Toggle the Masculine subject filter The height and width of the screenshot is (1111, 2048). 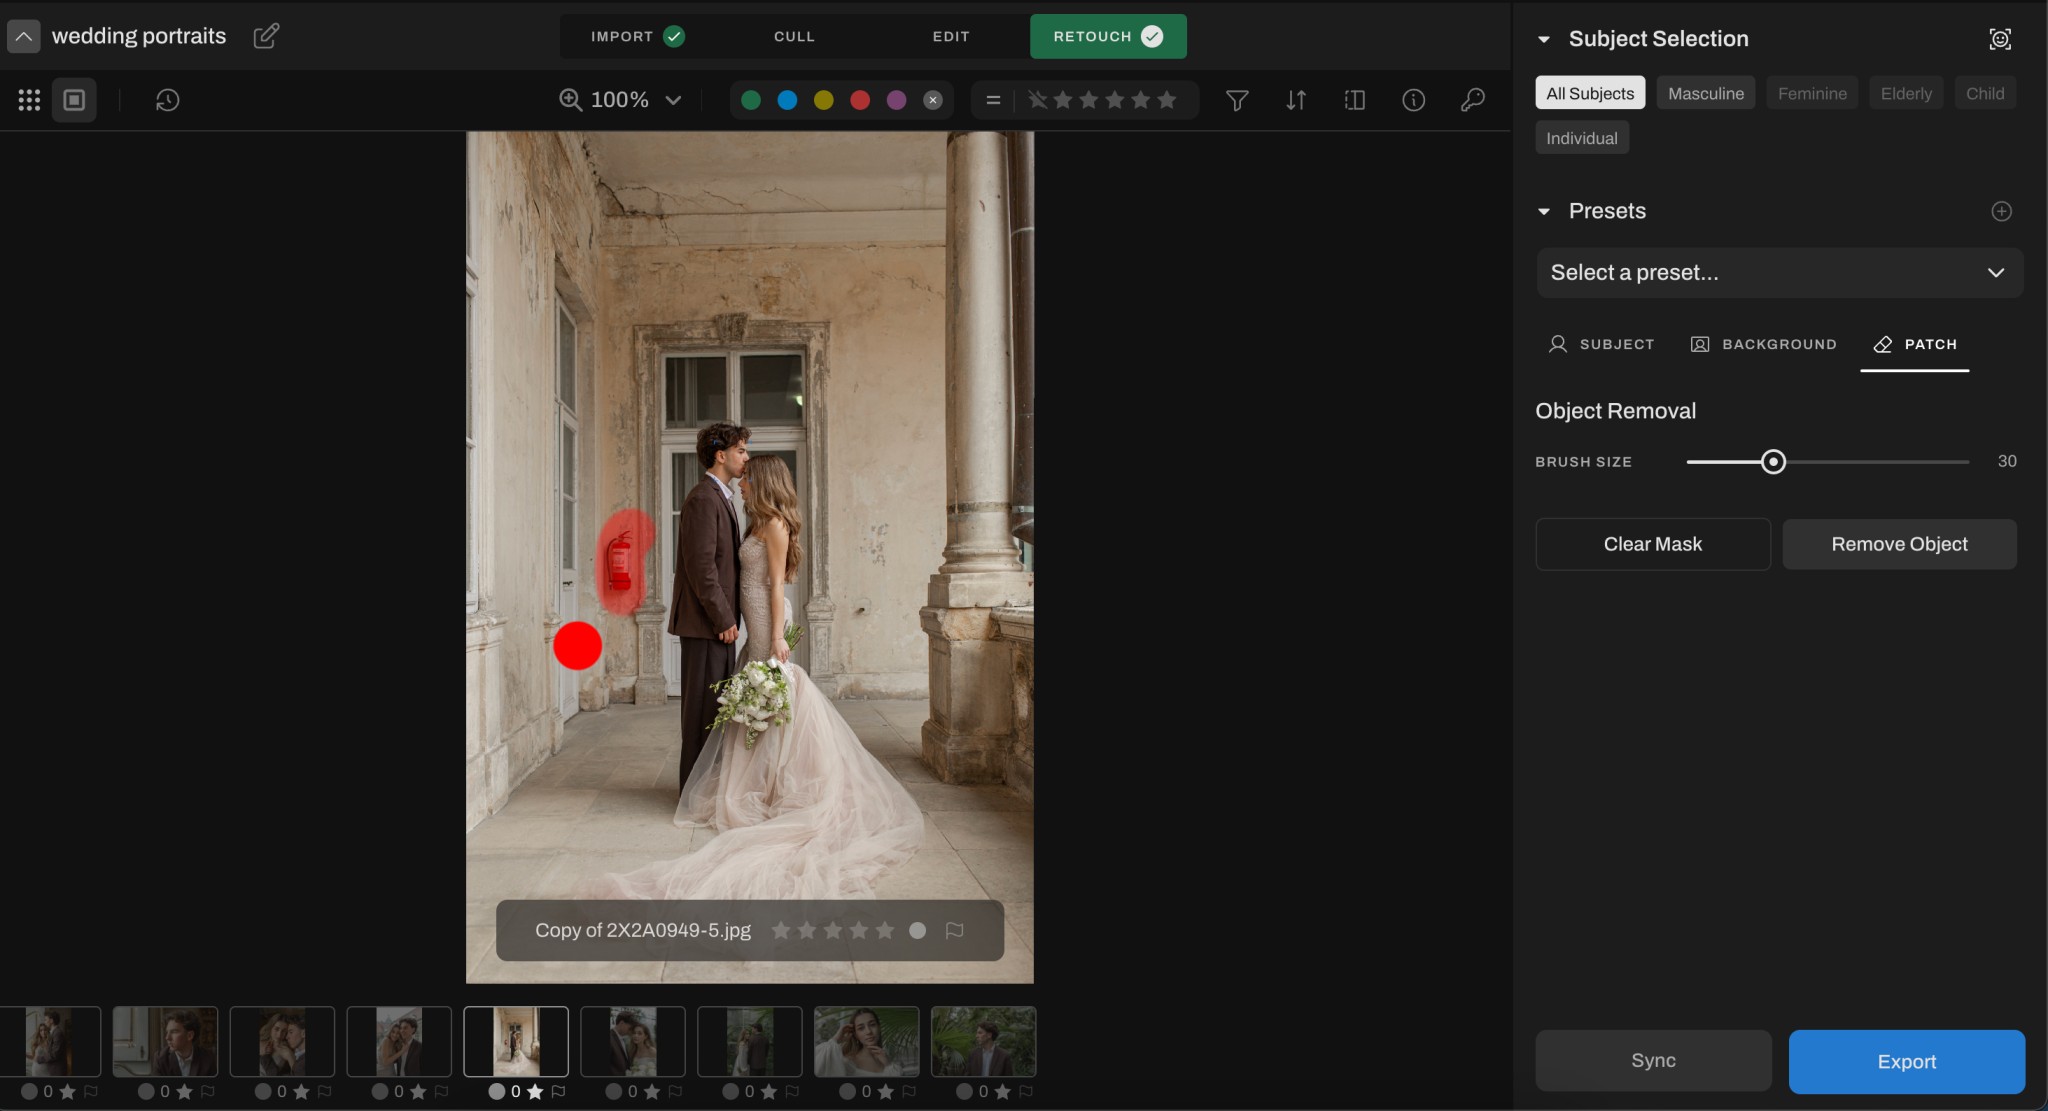click(1705, 93)
